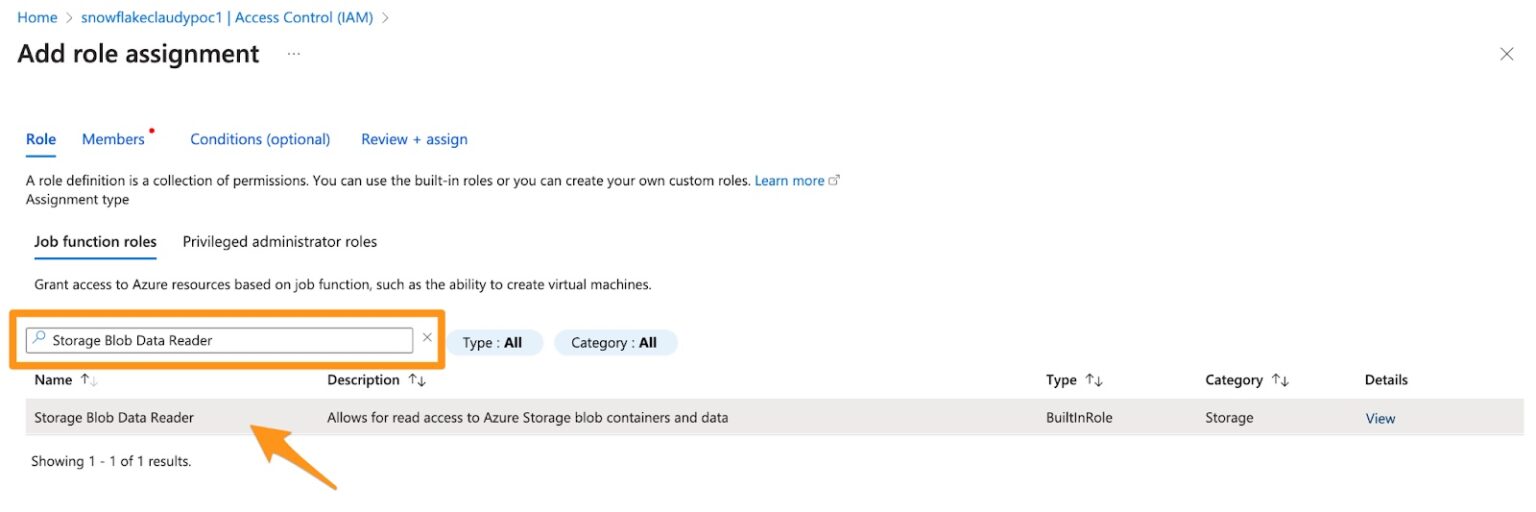The height and width of the screenshot is (512, 1536).
Task: Sort roles by Category column arrows
Action: (1280, 380)
